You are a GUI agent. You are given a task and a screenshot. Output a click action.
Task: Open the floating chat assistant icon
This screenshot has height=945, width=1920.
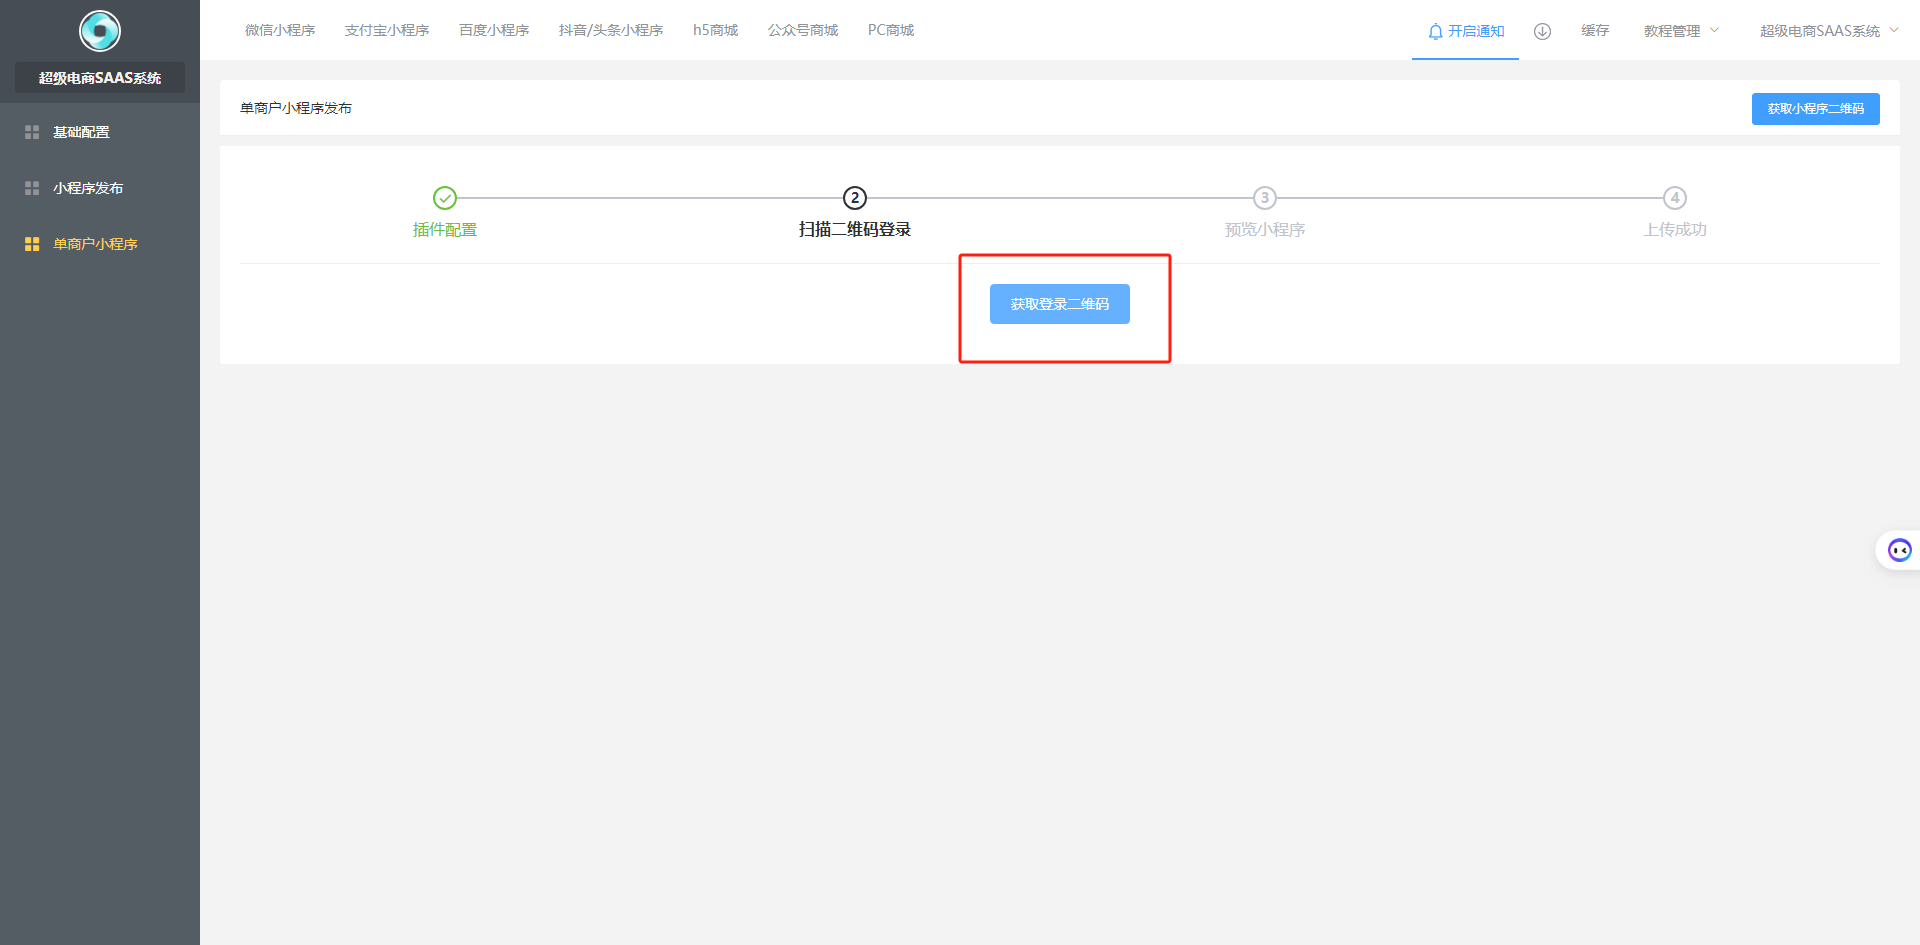click(1899, 550)
